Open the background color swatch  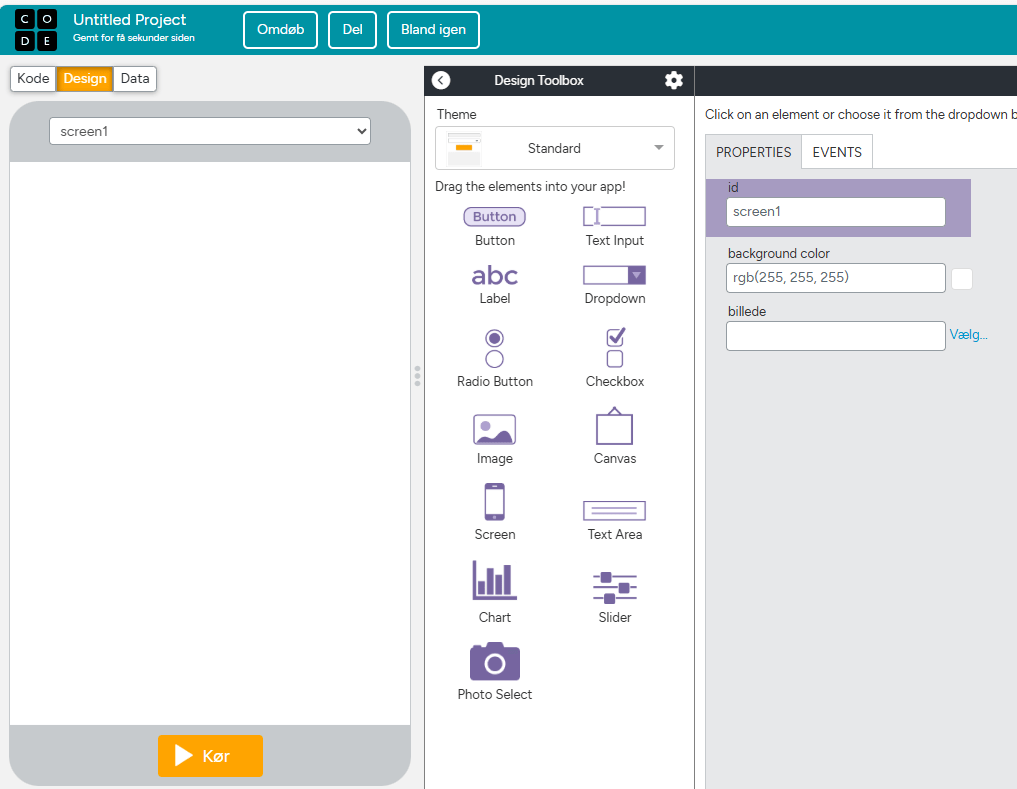coord(962,279)
